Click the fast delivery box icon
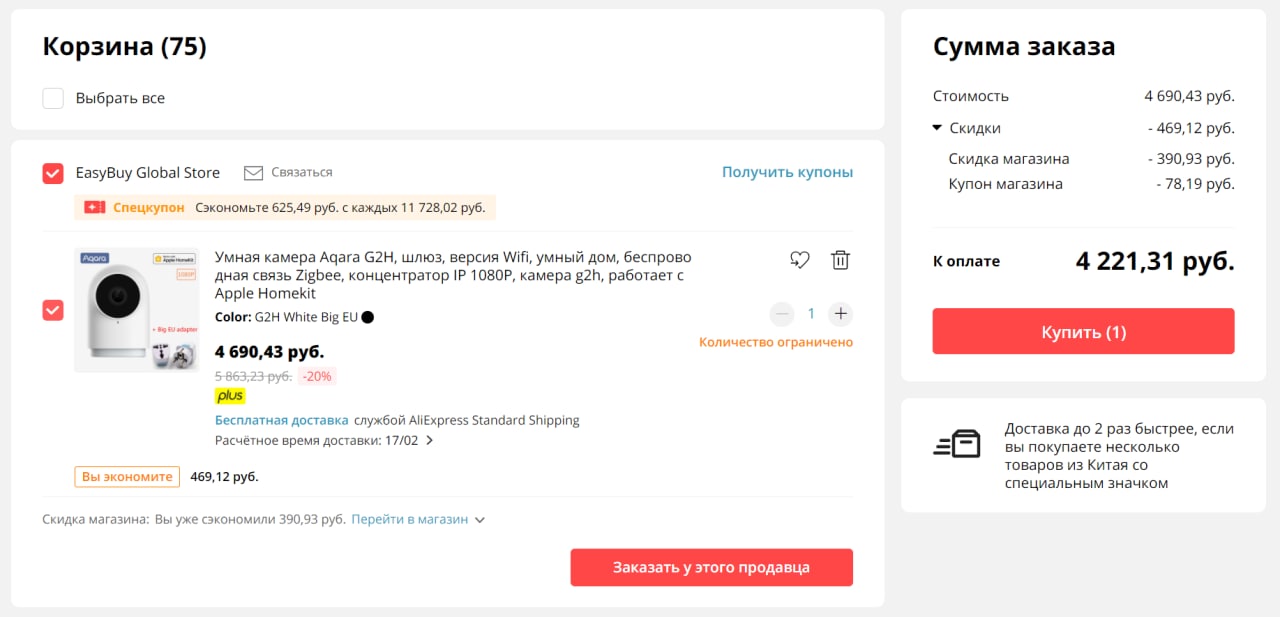The width and height of the screenshot is (1280, 617). pos(957,443)
